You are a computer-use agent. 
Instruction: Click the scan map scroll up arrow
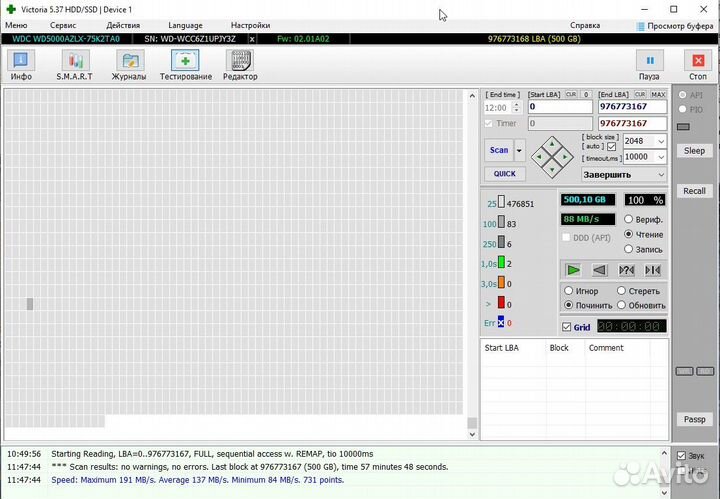[x=472, y=96]
